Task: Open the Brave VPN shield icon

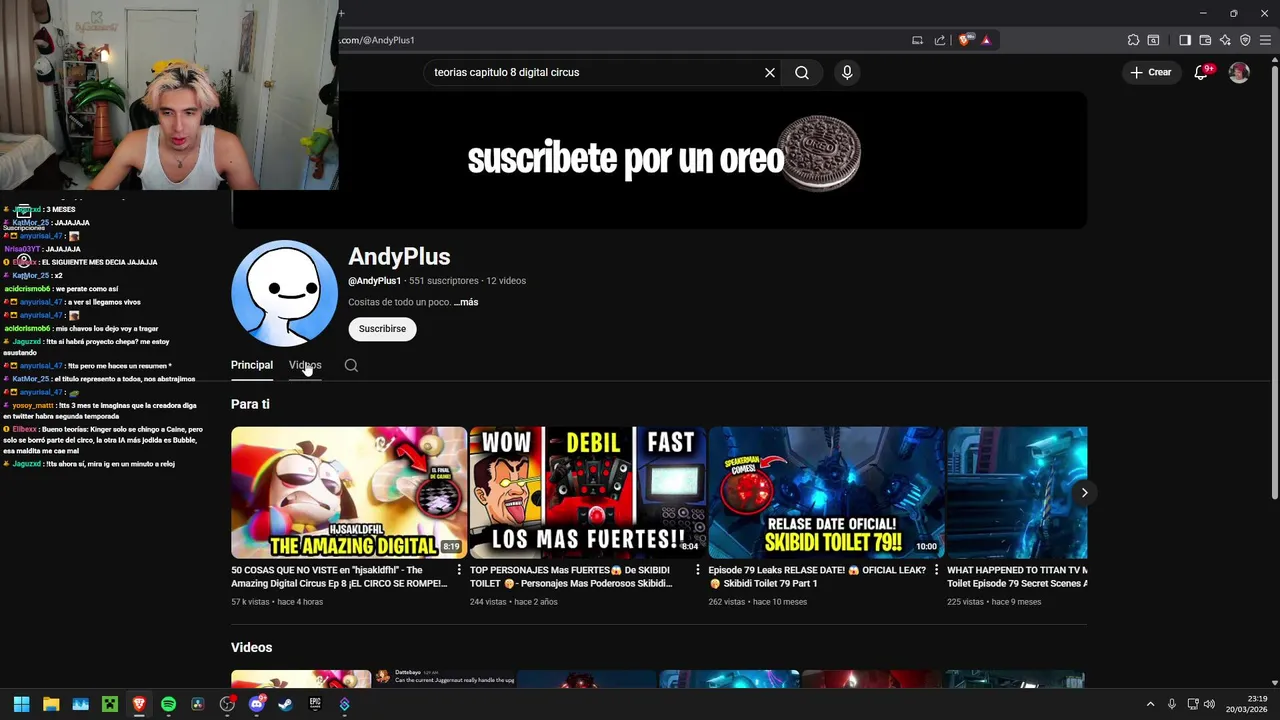Action: (x=1245, y=40)
